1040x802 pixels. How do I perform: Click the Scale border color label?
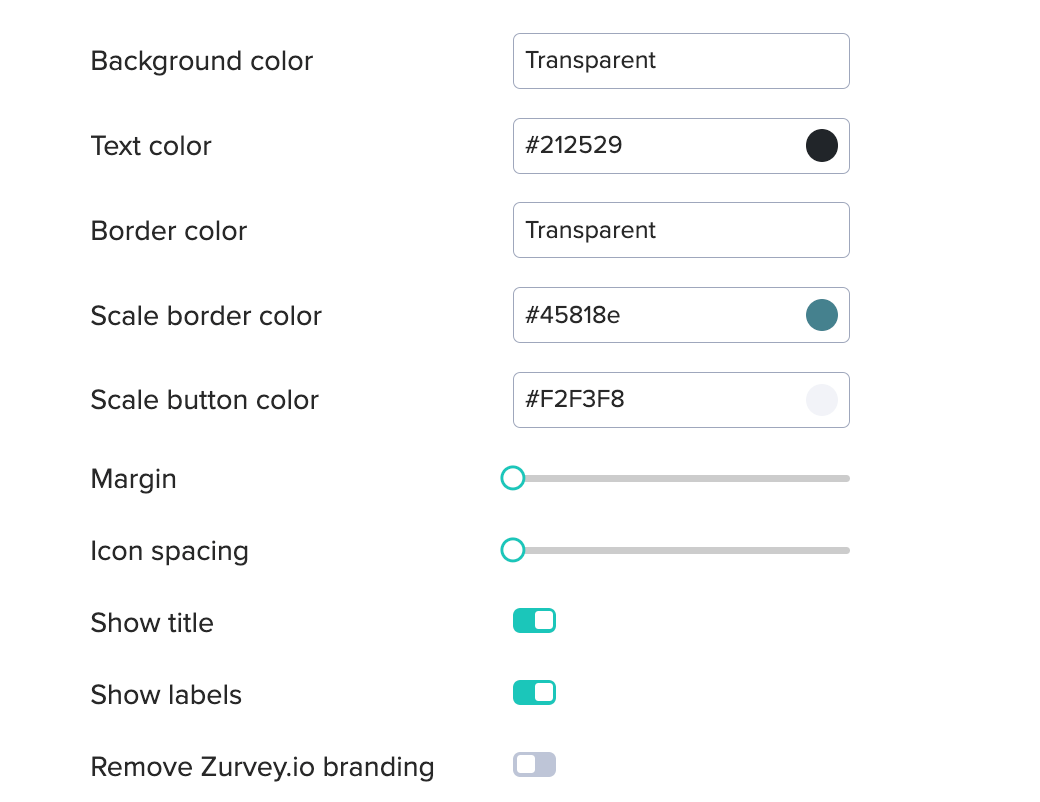coord(206,315)
